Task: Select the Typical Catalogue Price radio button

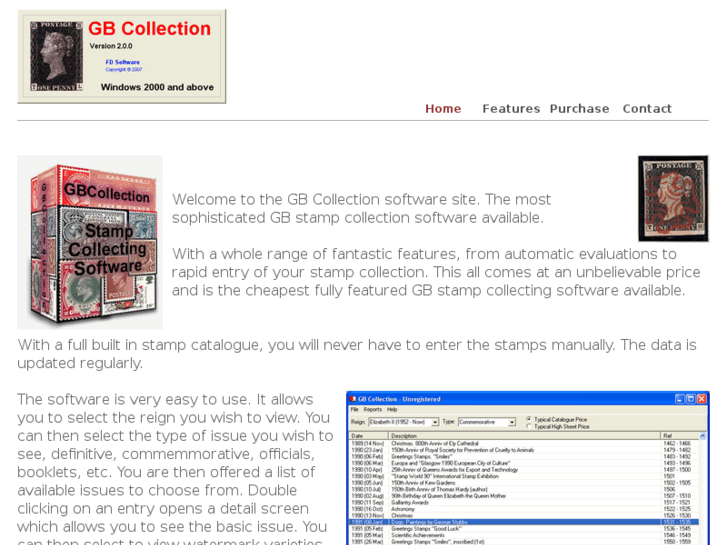Action: [529, 419]
